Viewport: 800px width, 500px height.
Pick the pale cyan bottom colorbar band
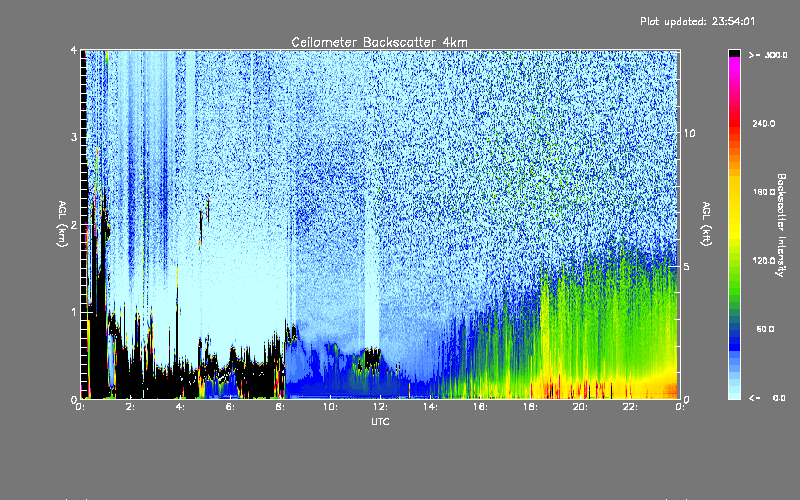coord(734,394)
